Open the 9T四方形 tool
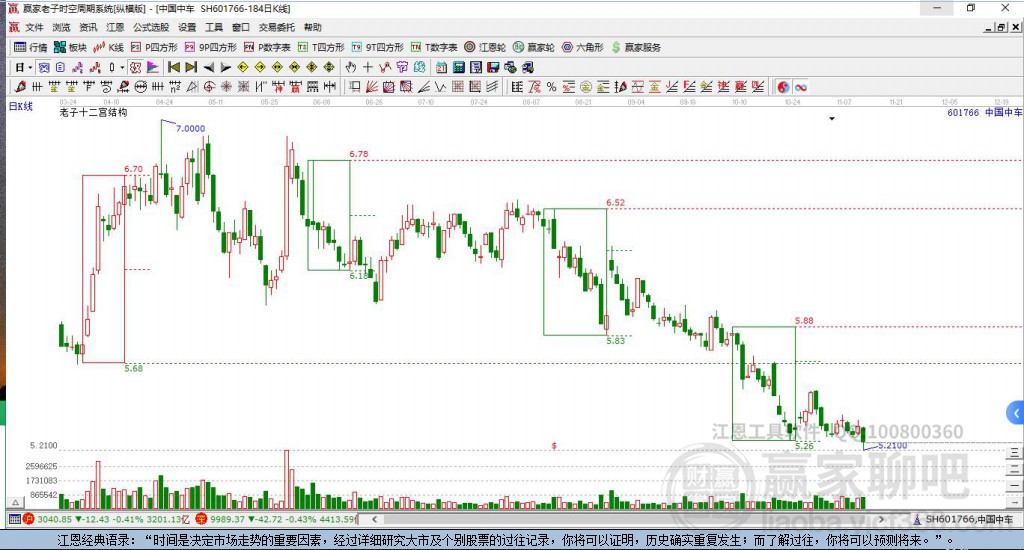 click(x=377, y=47)
